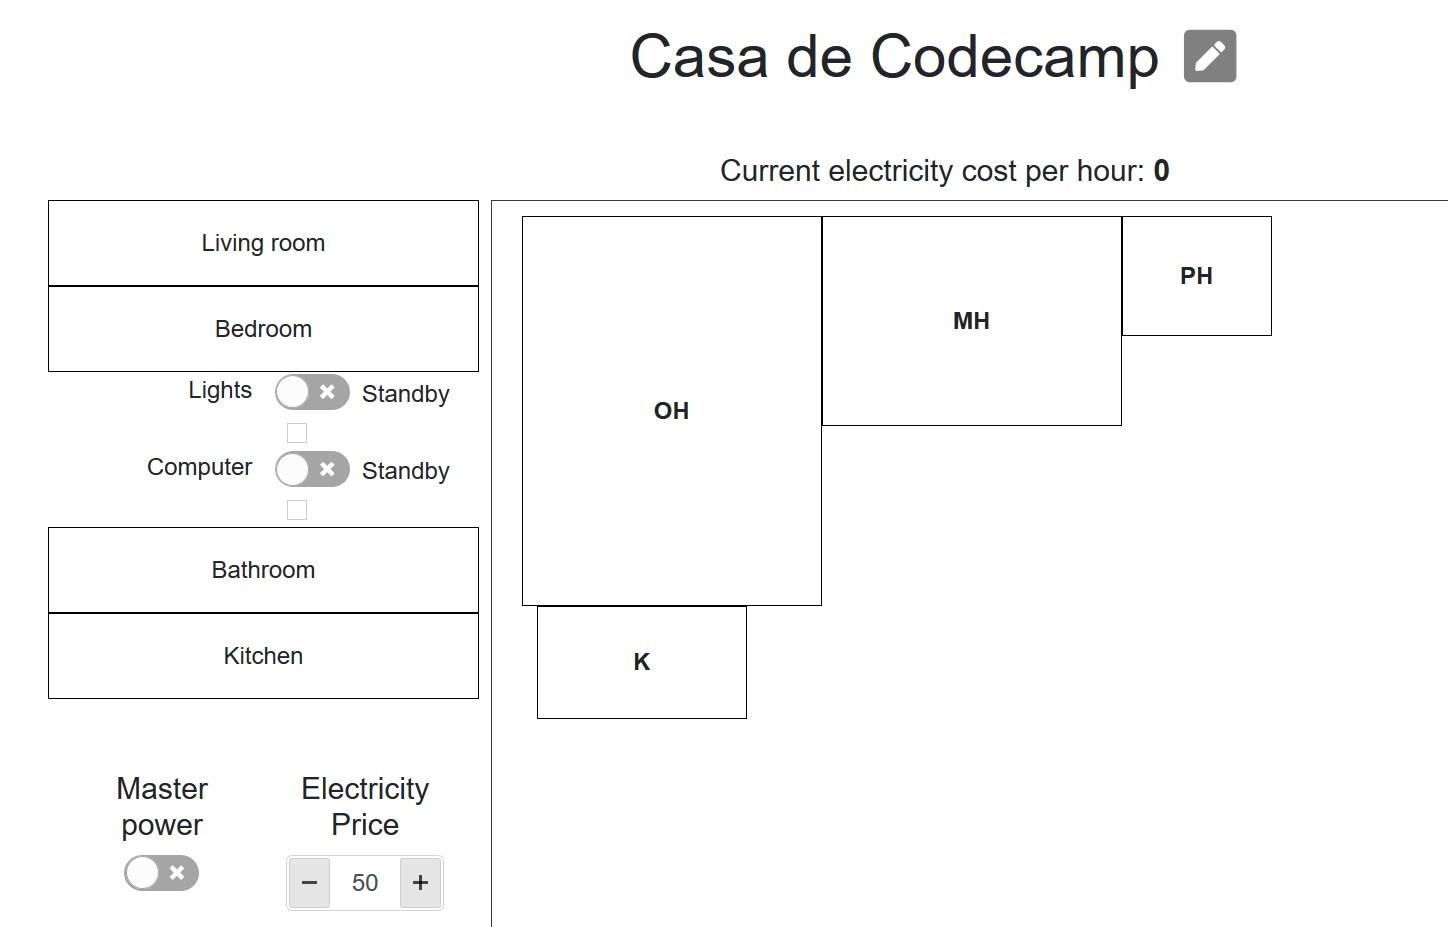Screen dimensions: 1448x927
Task: Click the pencil edit icon beside the title
Action: pos(1209,56)
